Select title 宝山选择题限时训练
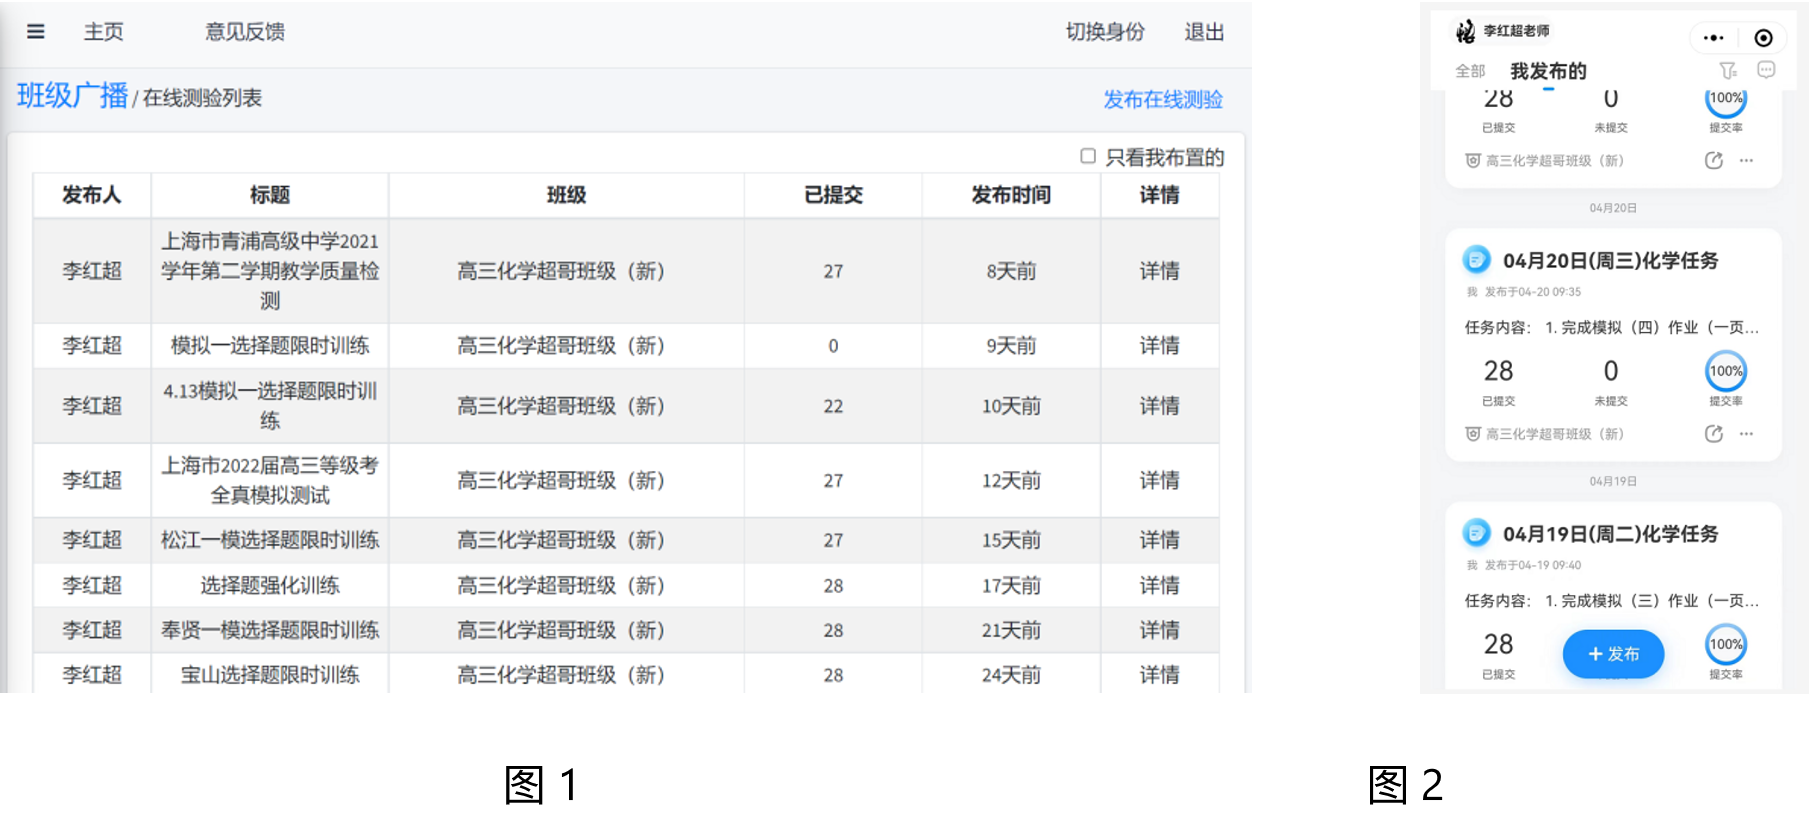This screenshot has width=1810, height=825. pyautogui.click(x=270, y=675)
